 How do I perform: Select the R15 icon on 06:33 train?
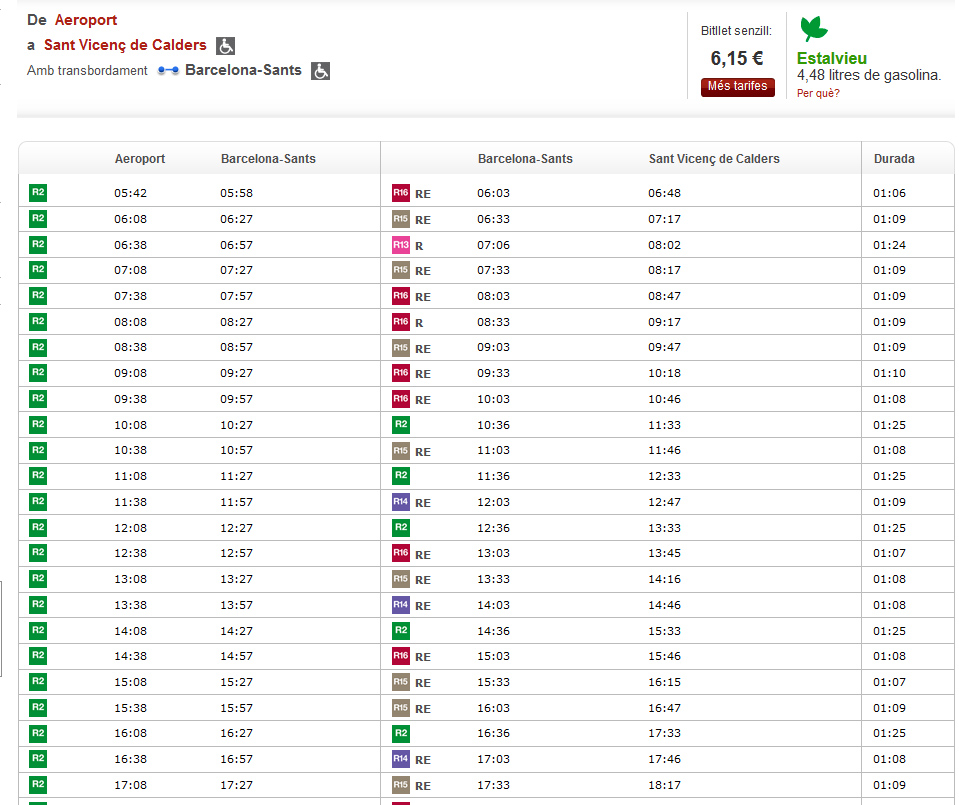tap(400, 219)
